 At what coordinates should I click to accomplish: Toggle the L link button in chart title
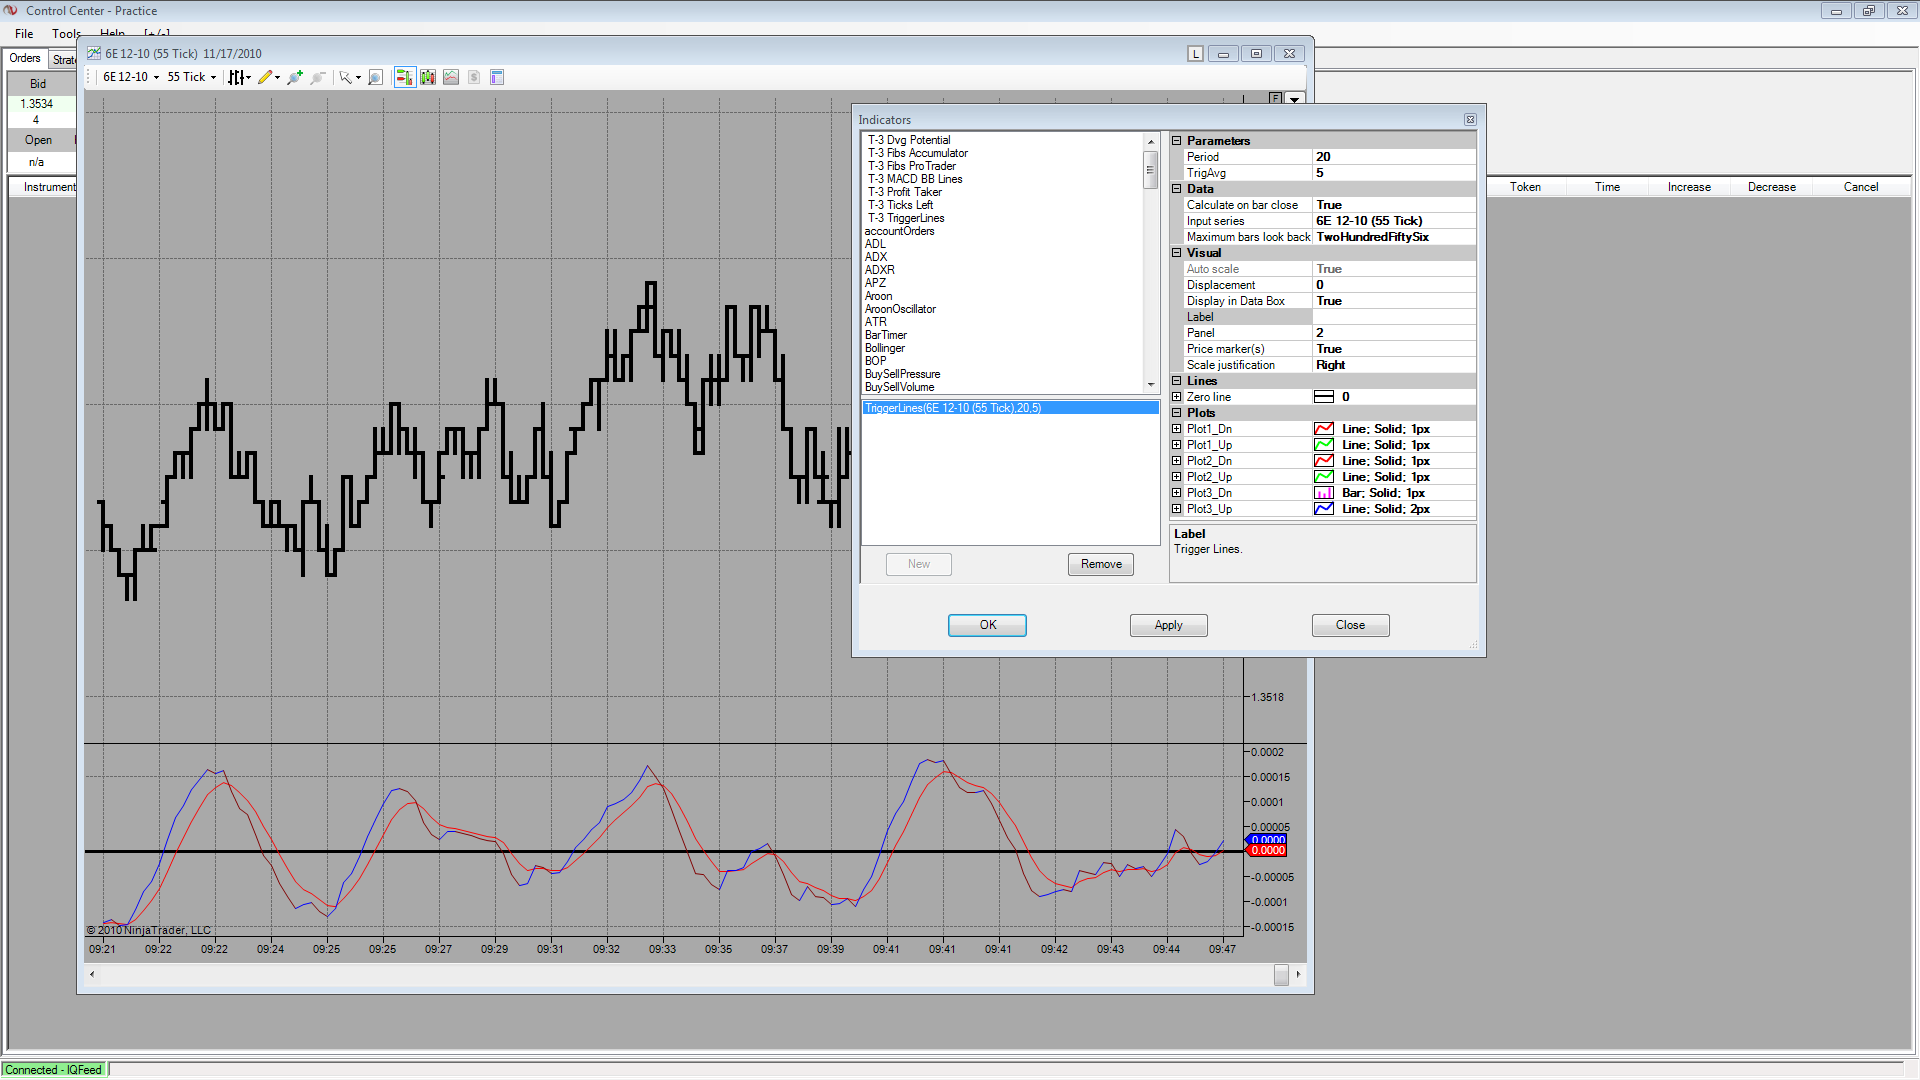click(x=1195, y=54)
